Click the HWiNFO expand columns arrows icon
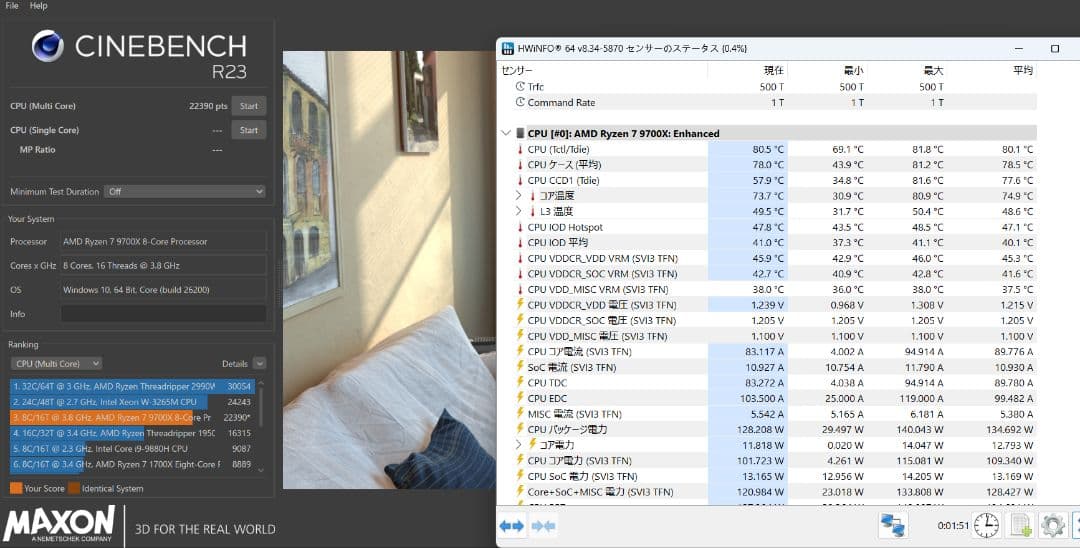 coord(511,526)
